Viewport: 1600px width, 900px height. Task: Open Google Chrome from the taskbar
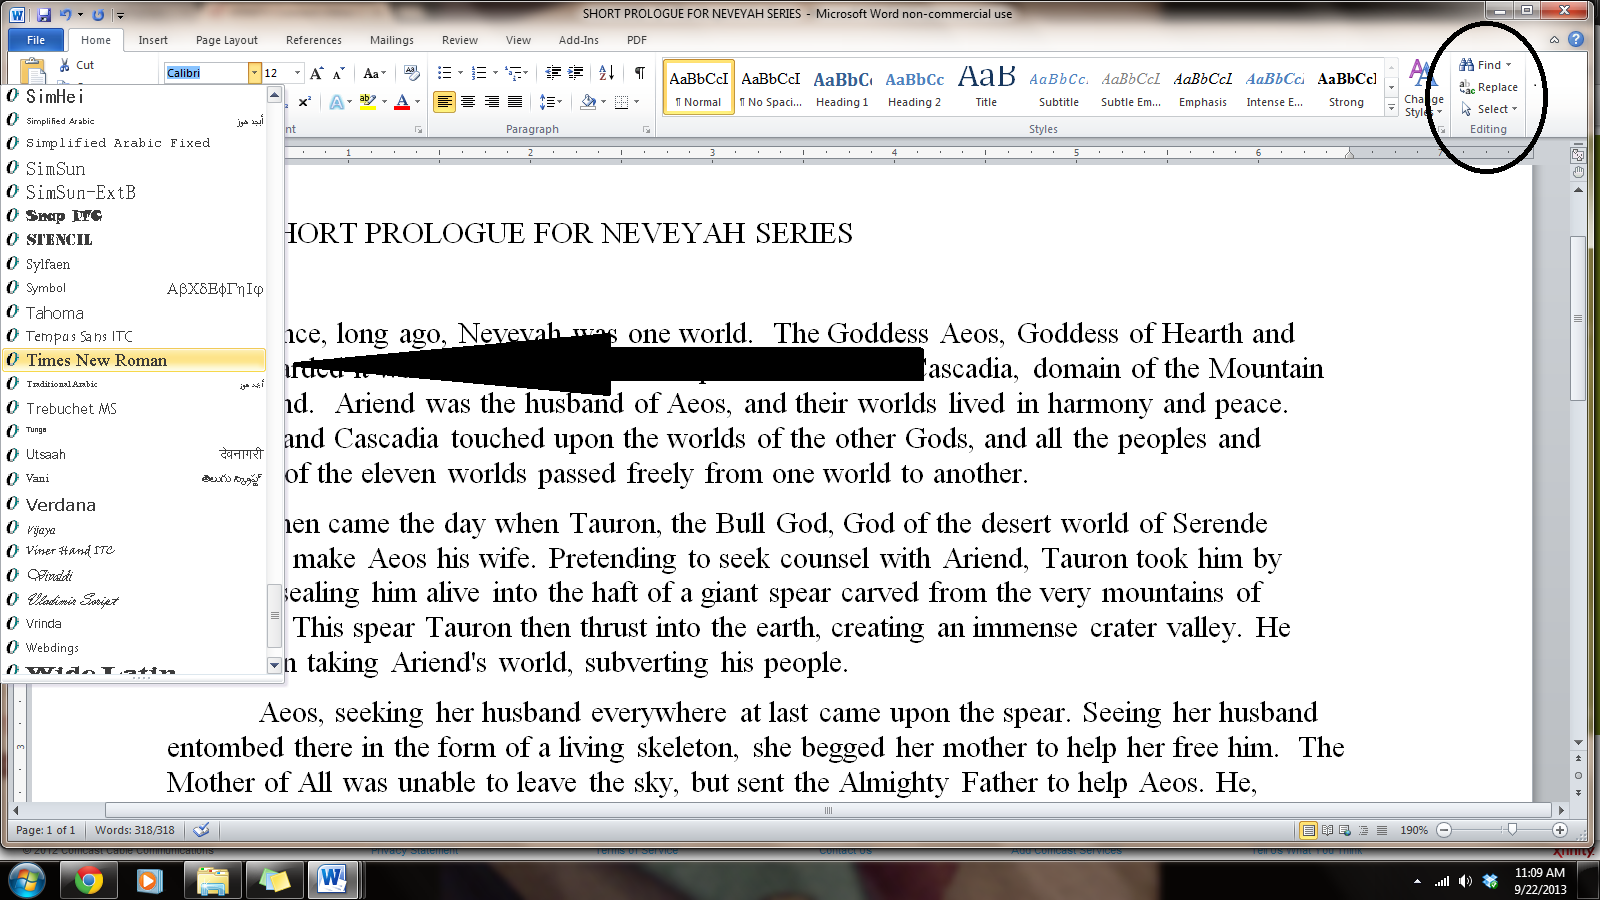point(88,880)
